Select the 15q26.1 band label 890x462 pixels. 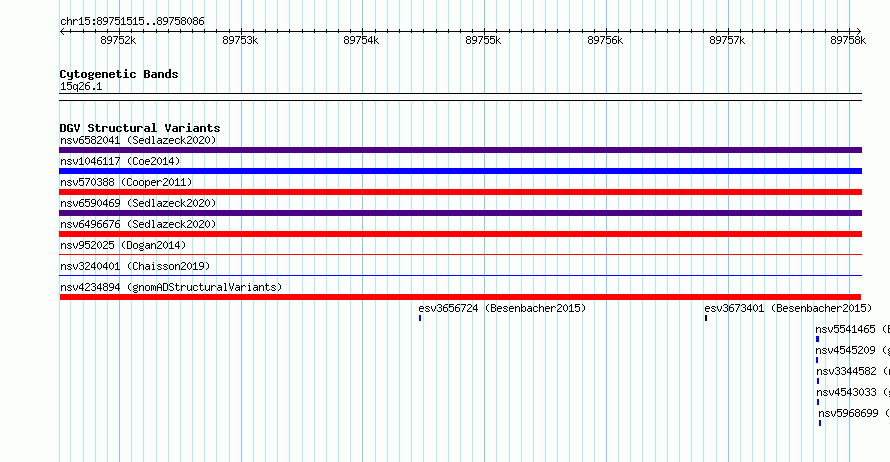pos(81,86)
